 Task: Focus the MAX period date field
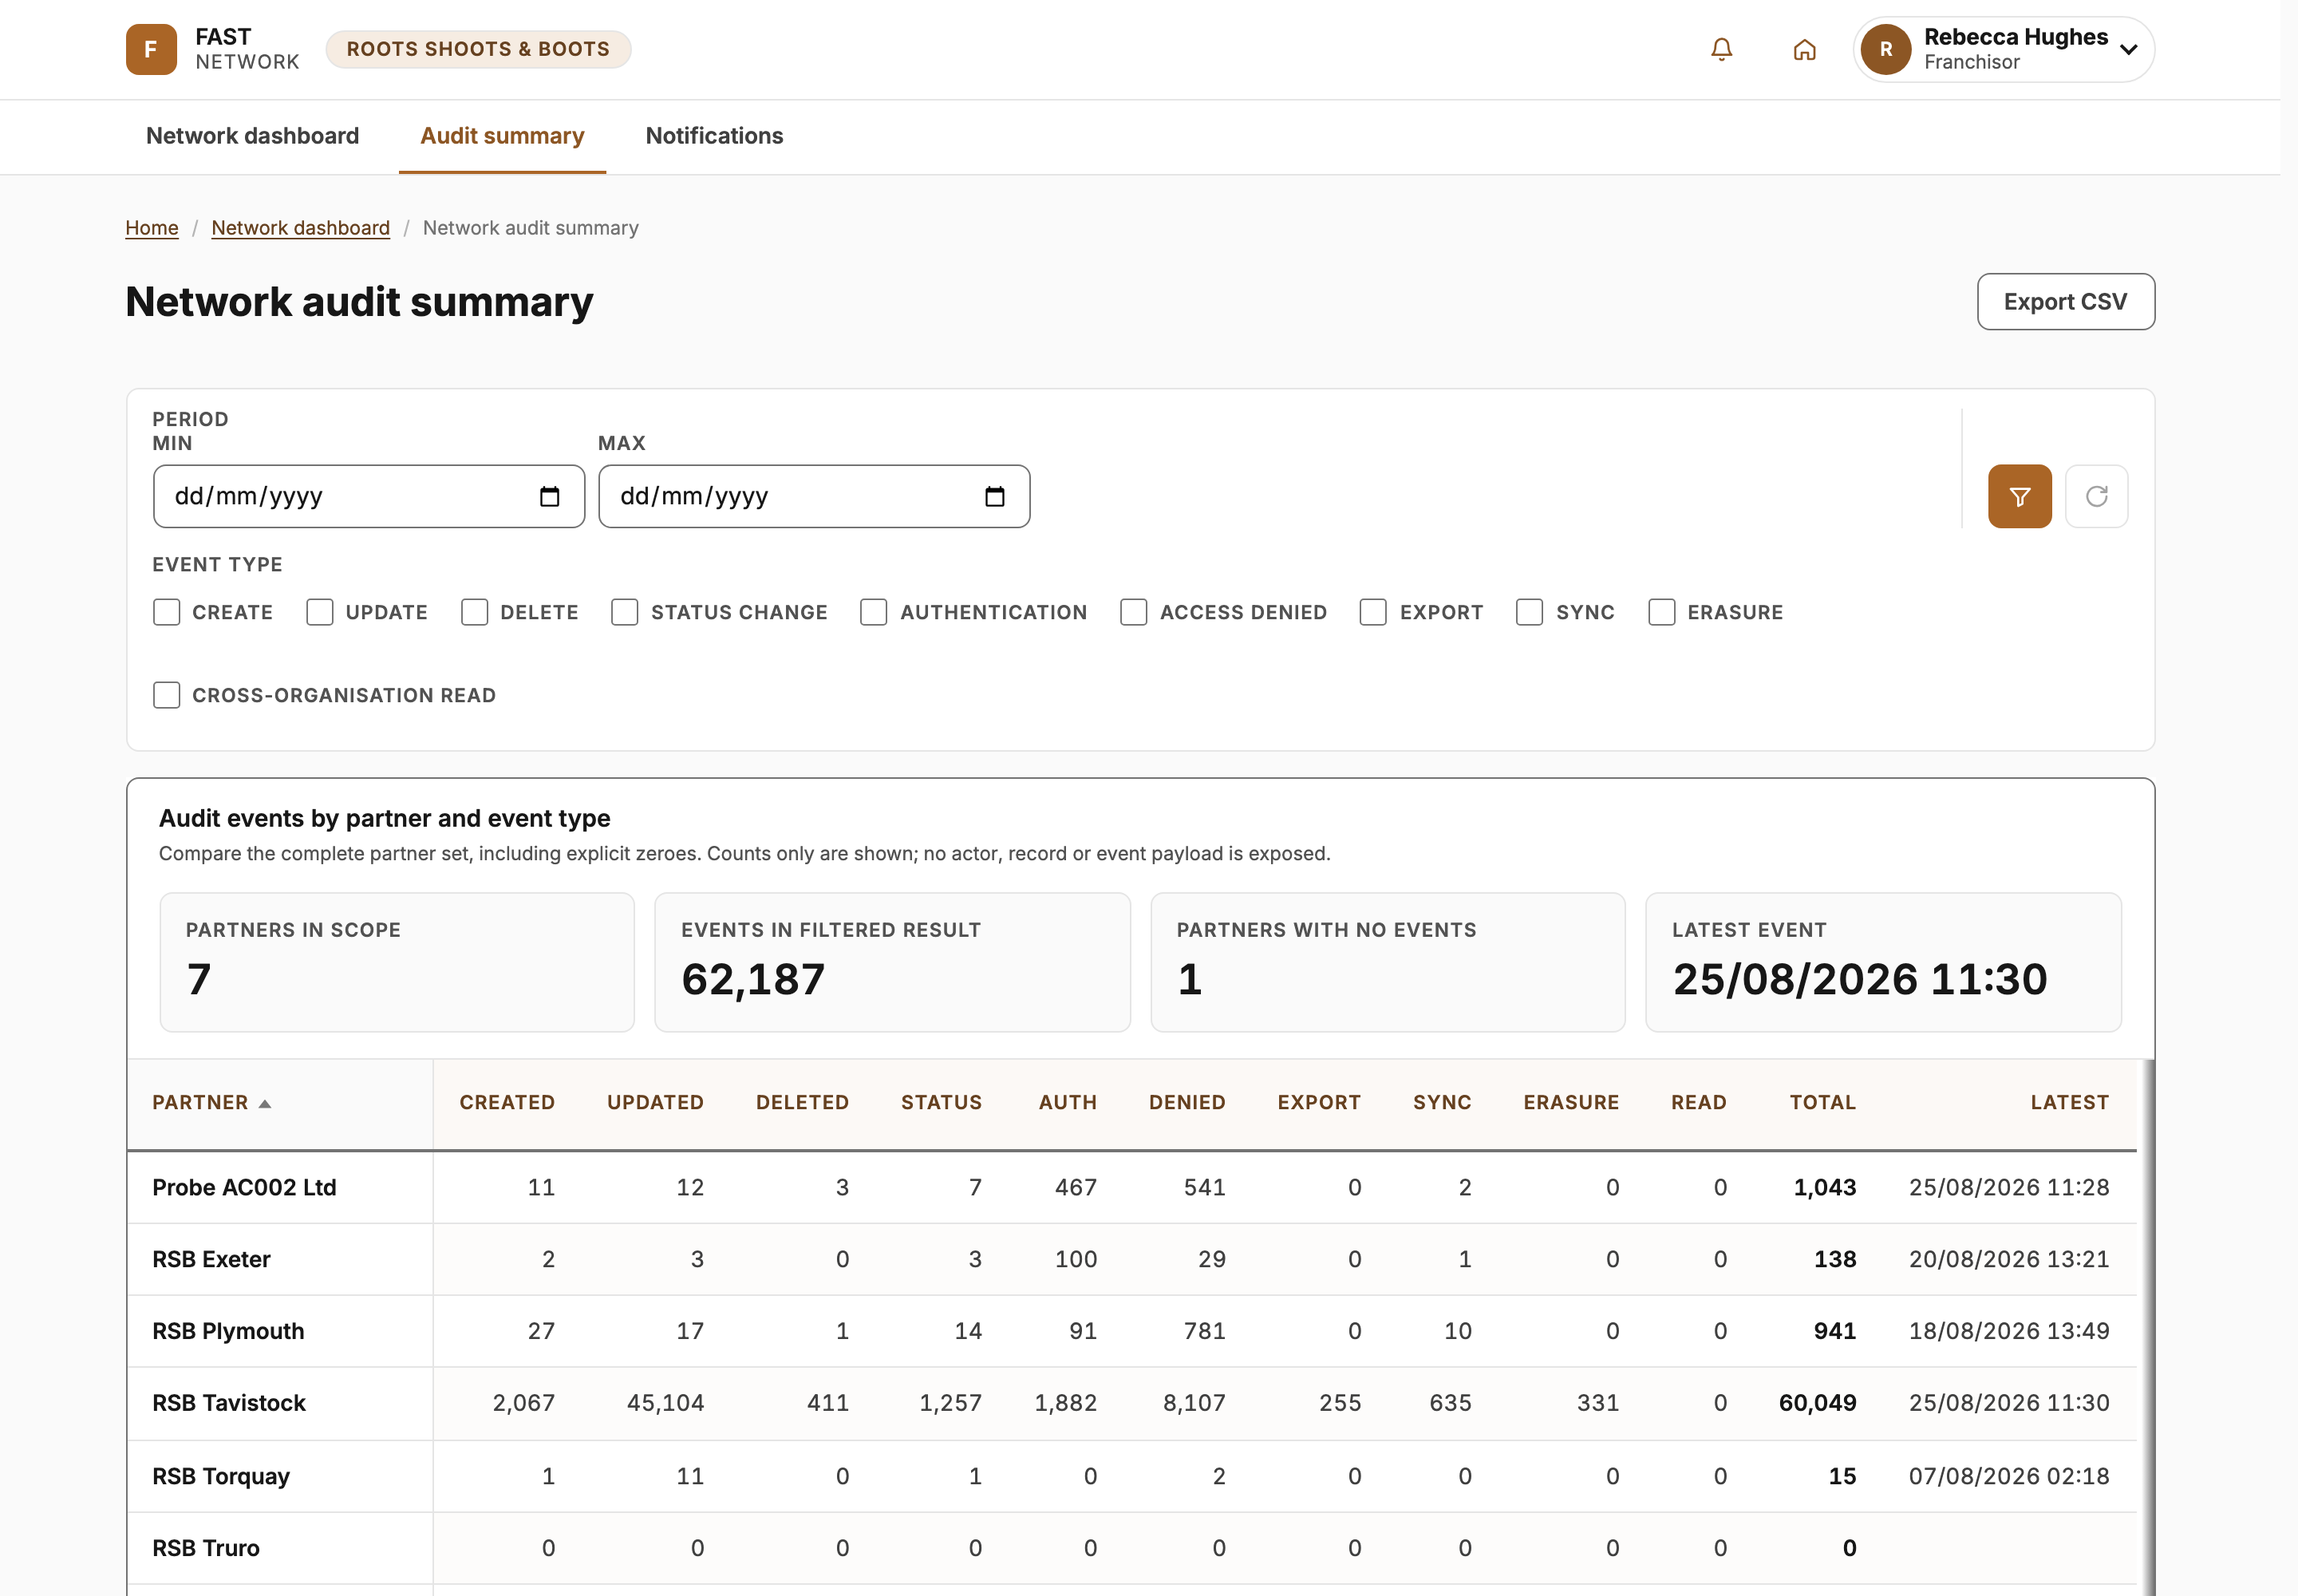814,496
